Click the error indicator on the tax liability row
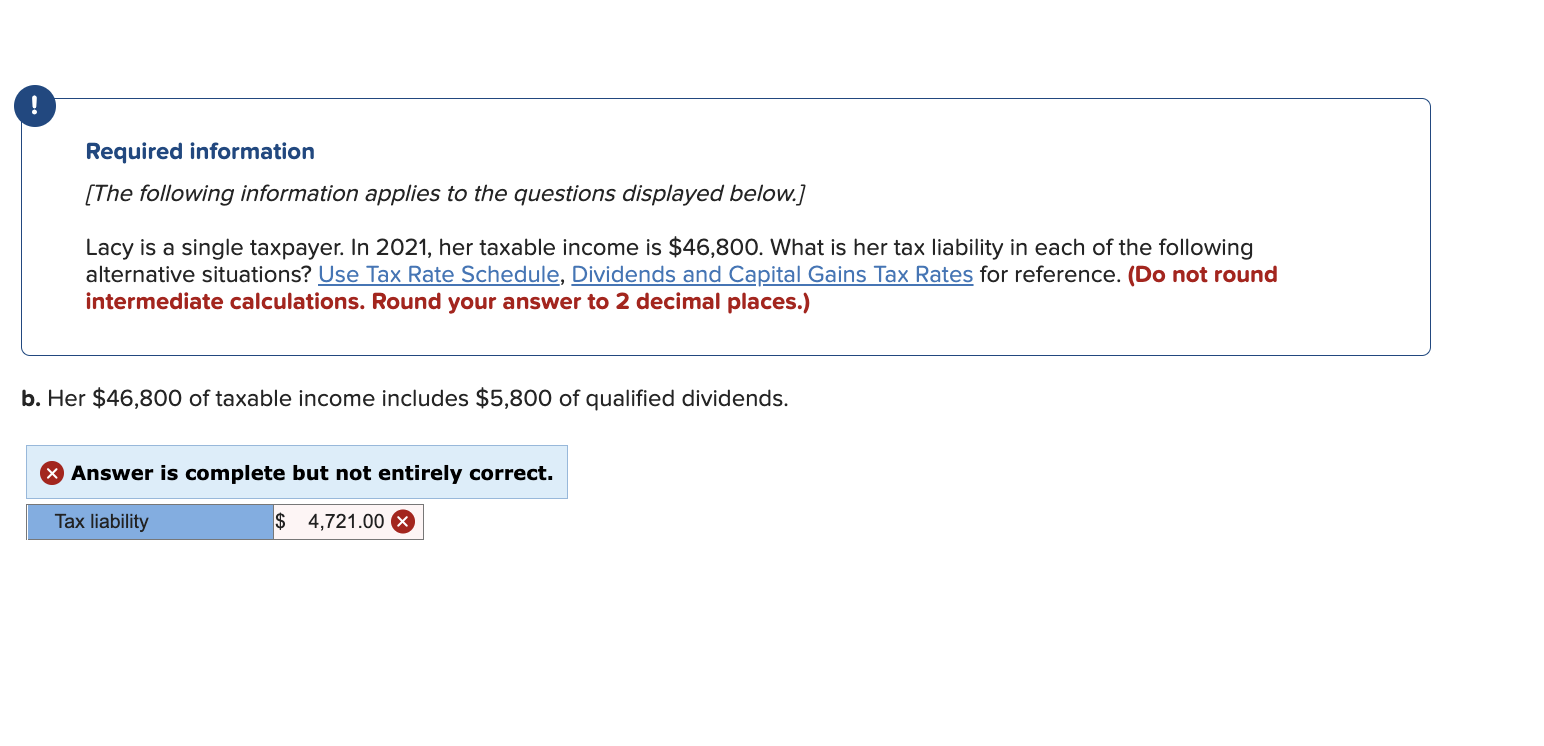The width and height of the screenshot is (1544, 746). (x=404, y=521)
